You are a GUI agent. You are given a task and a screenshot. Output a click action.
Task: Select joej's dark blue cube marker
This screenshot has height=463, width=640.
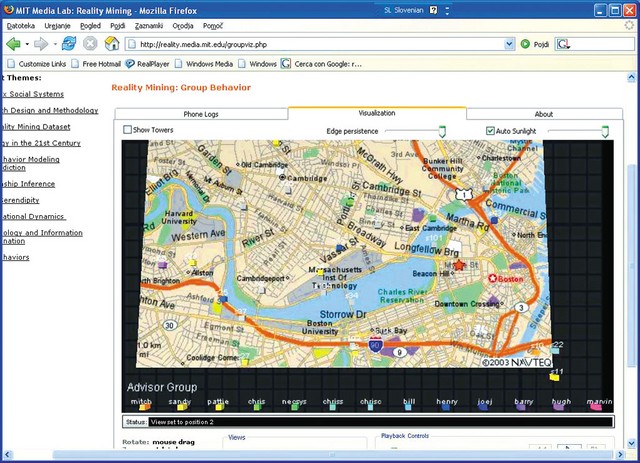click(x=483, y=407)
